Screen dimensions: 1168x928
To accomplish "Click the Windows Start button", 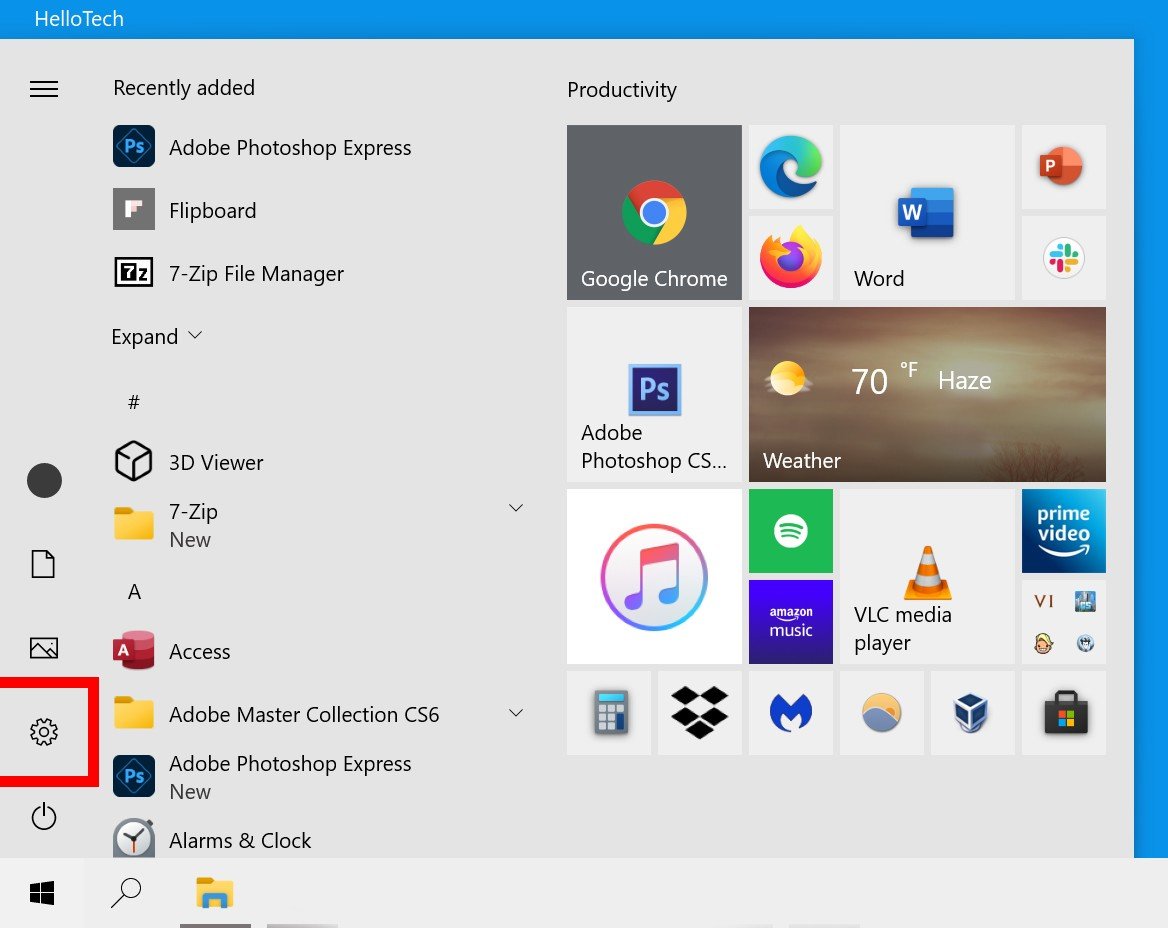I will click(x=42, y=892).
